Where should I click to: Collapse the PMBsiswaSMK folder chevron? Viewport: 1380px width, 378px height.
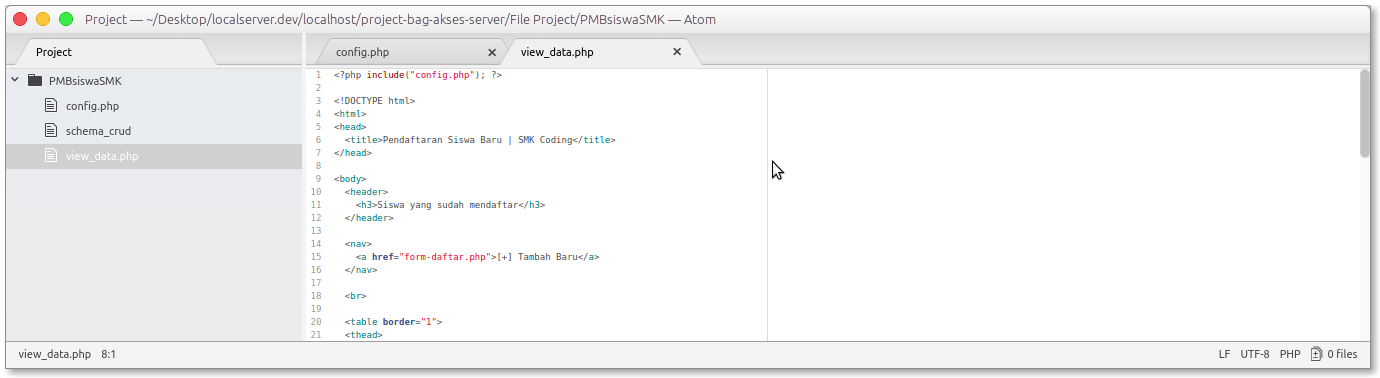[15, 80]
